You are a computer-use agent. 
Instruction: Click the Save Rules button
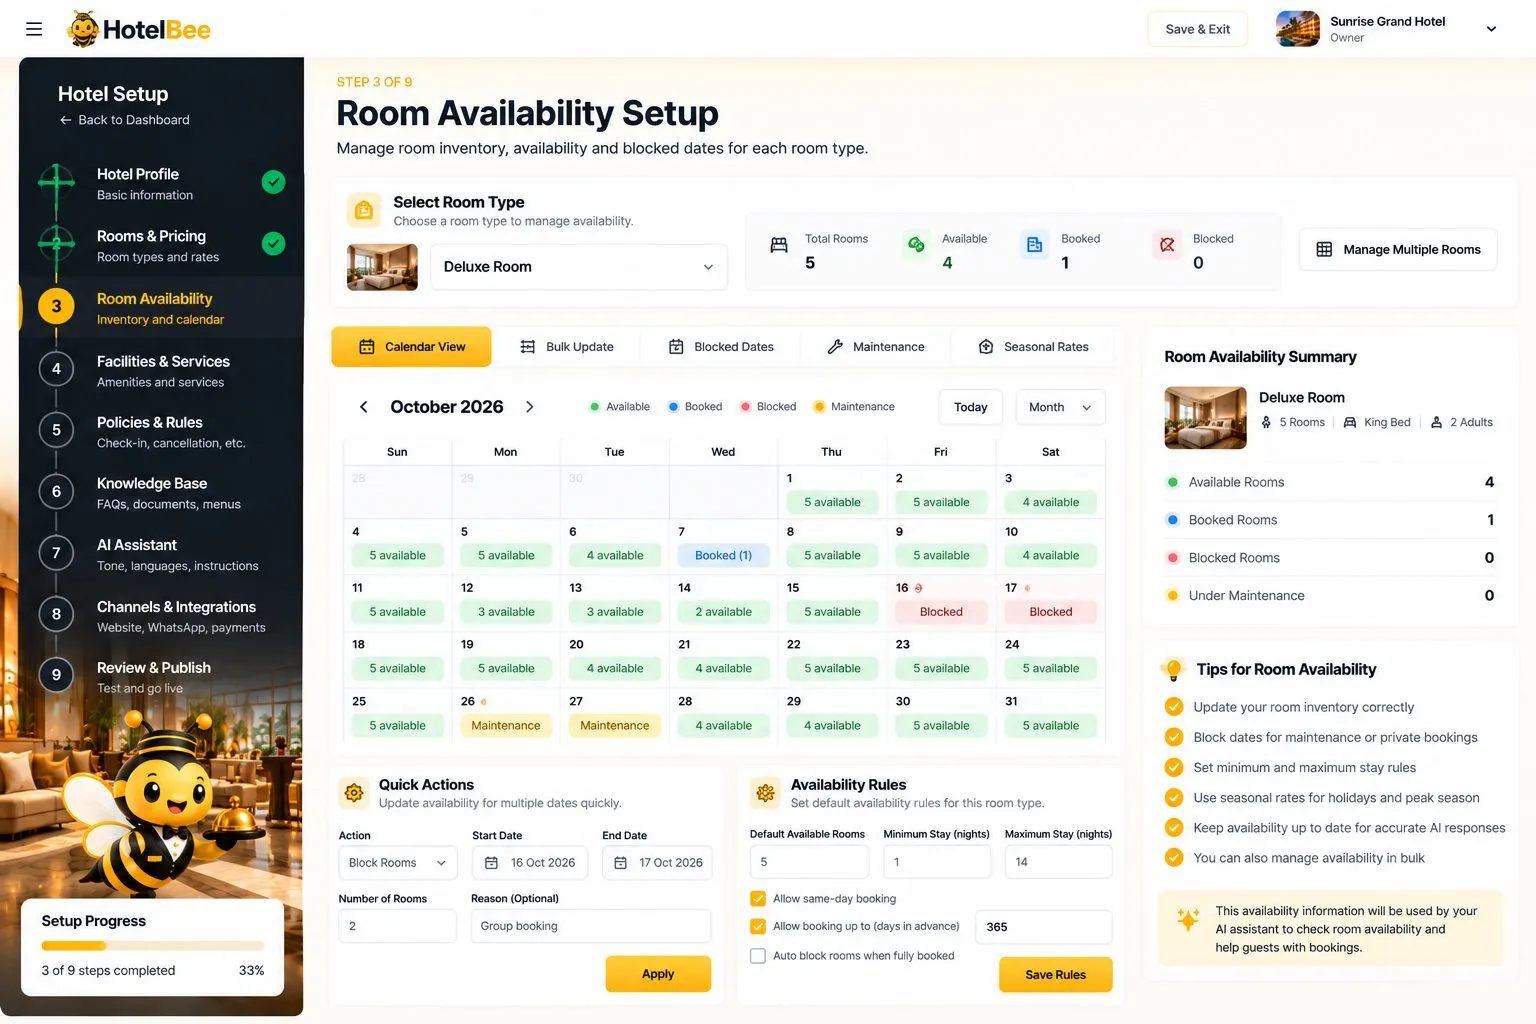tap(1055, 975)
